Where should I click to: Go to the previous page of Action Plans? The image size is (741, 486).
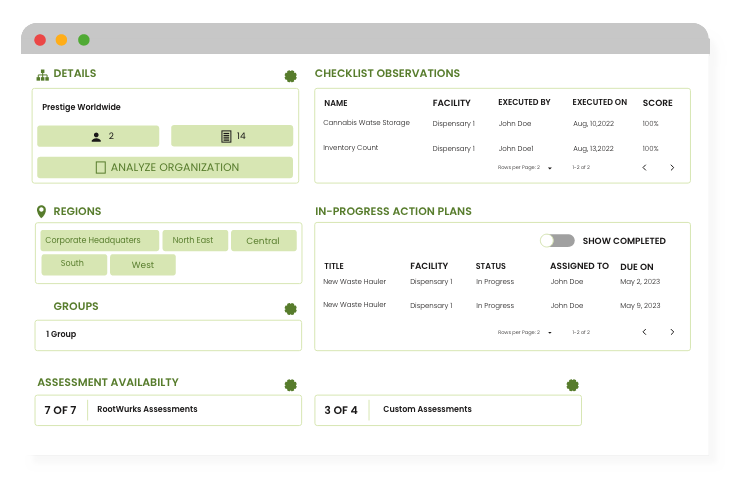coord(644,332)
